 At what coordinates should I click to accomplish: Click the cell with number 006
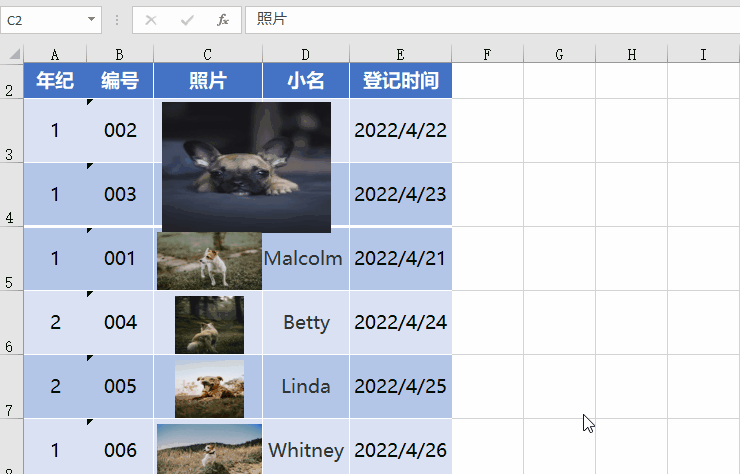pos(120,447)
